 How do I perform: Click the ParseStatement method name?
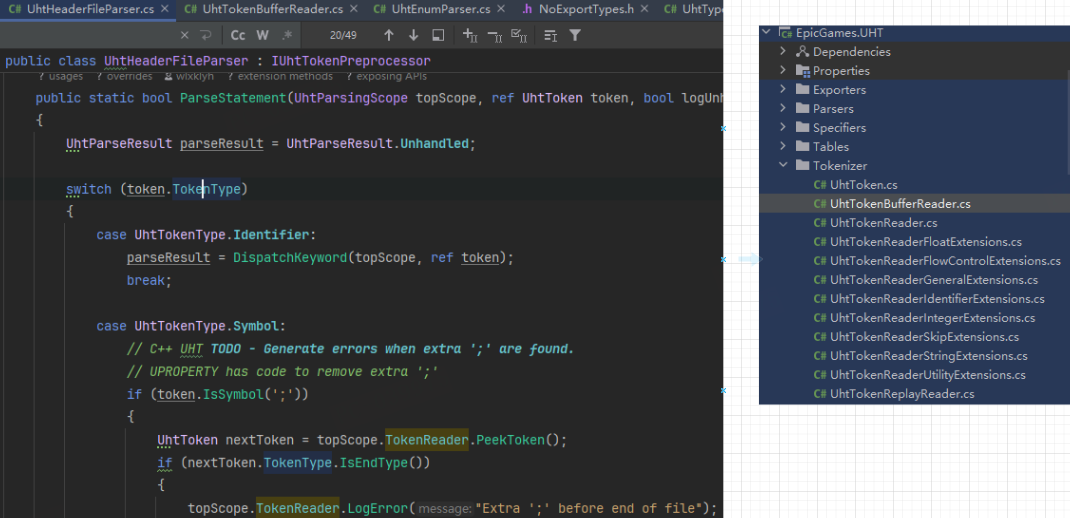233,98
